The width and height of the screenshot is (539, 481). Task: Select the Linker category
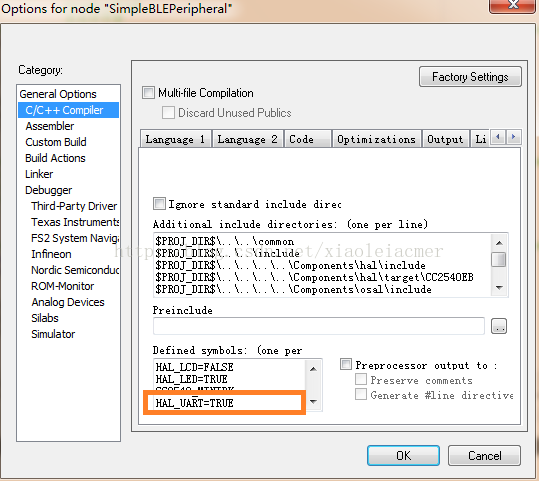[39, 174]
